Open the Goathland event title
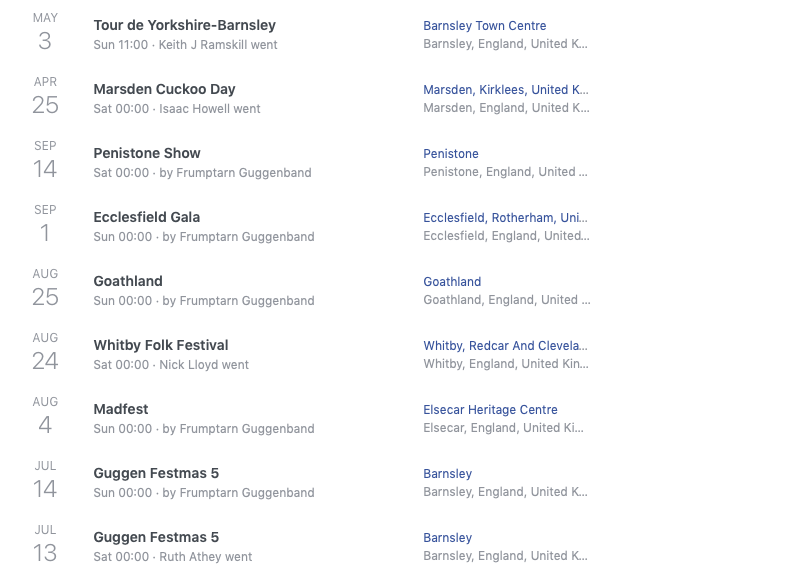 click(x=128, y=281)
